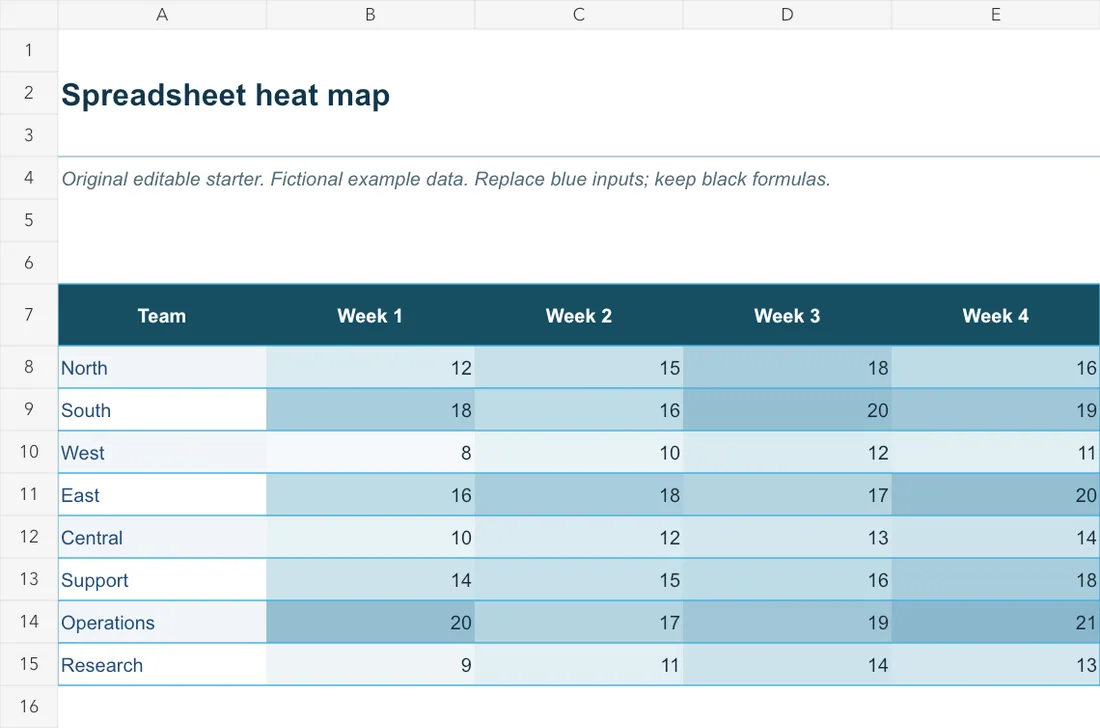Viewport: 1100px width, 728px height.
Task: Select the column D header
Action: (787, 15)
